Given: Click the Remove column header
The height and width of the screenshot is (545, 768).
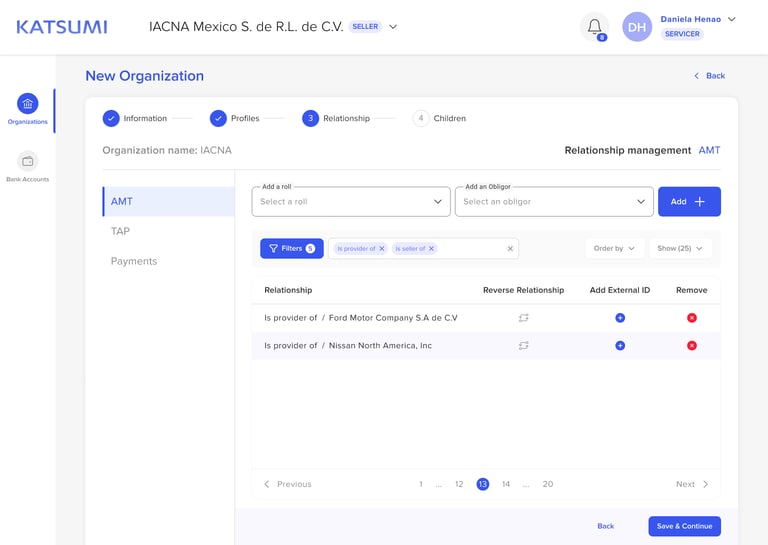Looking at the screenshot, I should [x=692, y=290].
